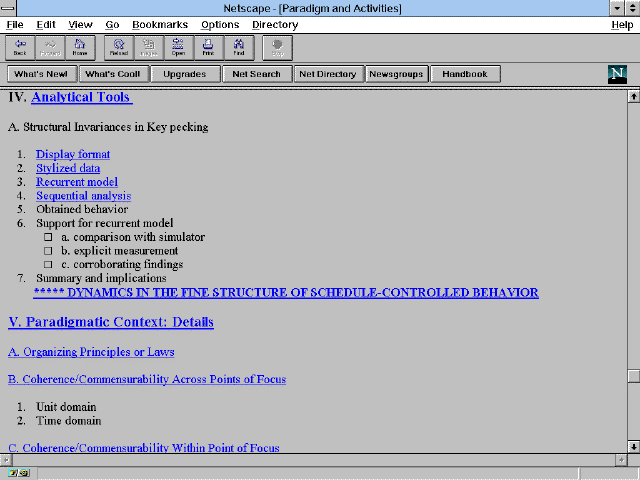The height and width of the screenshot is (480, 640).
Task: Click the What's New! button
Action: tap(41, 74)
